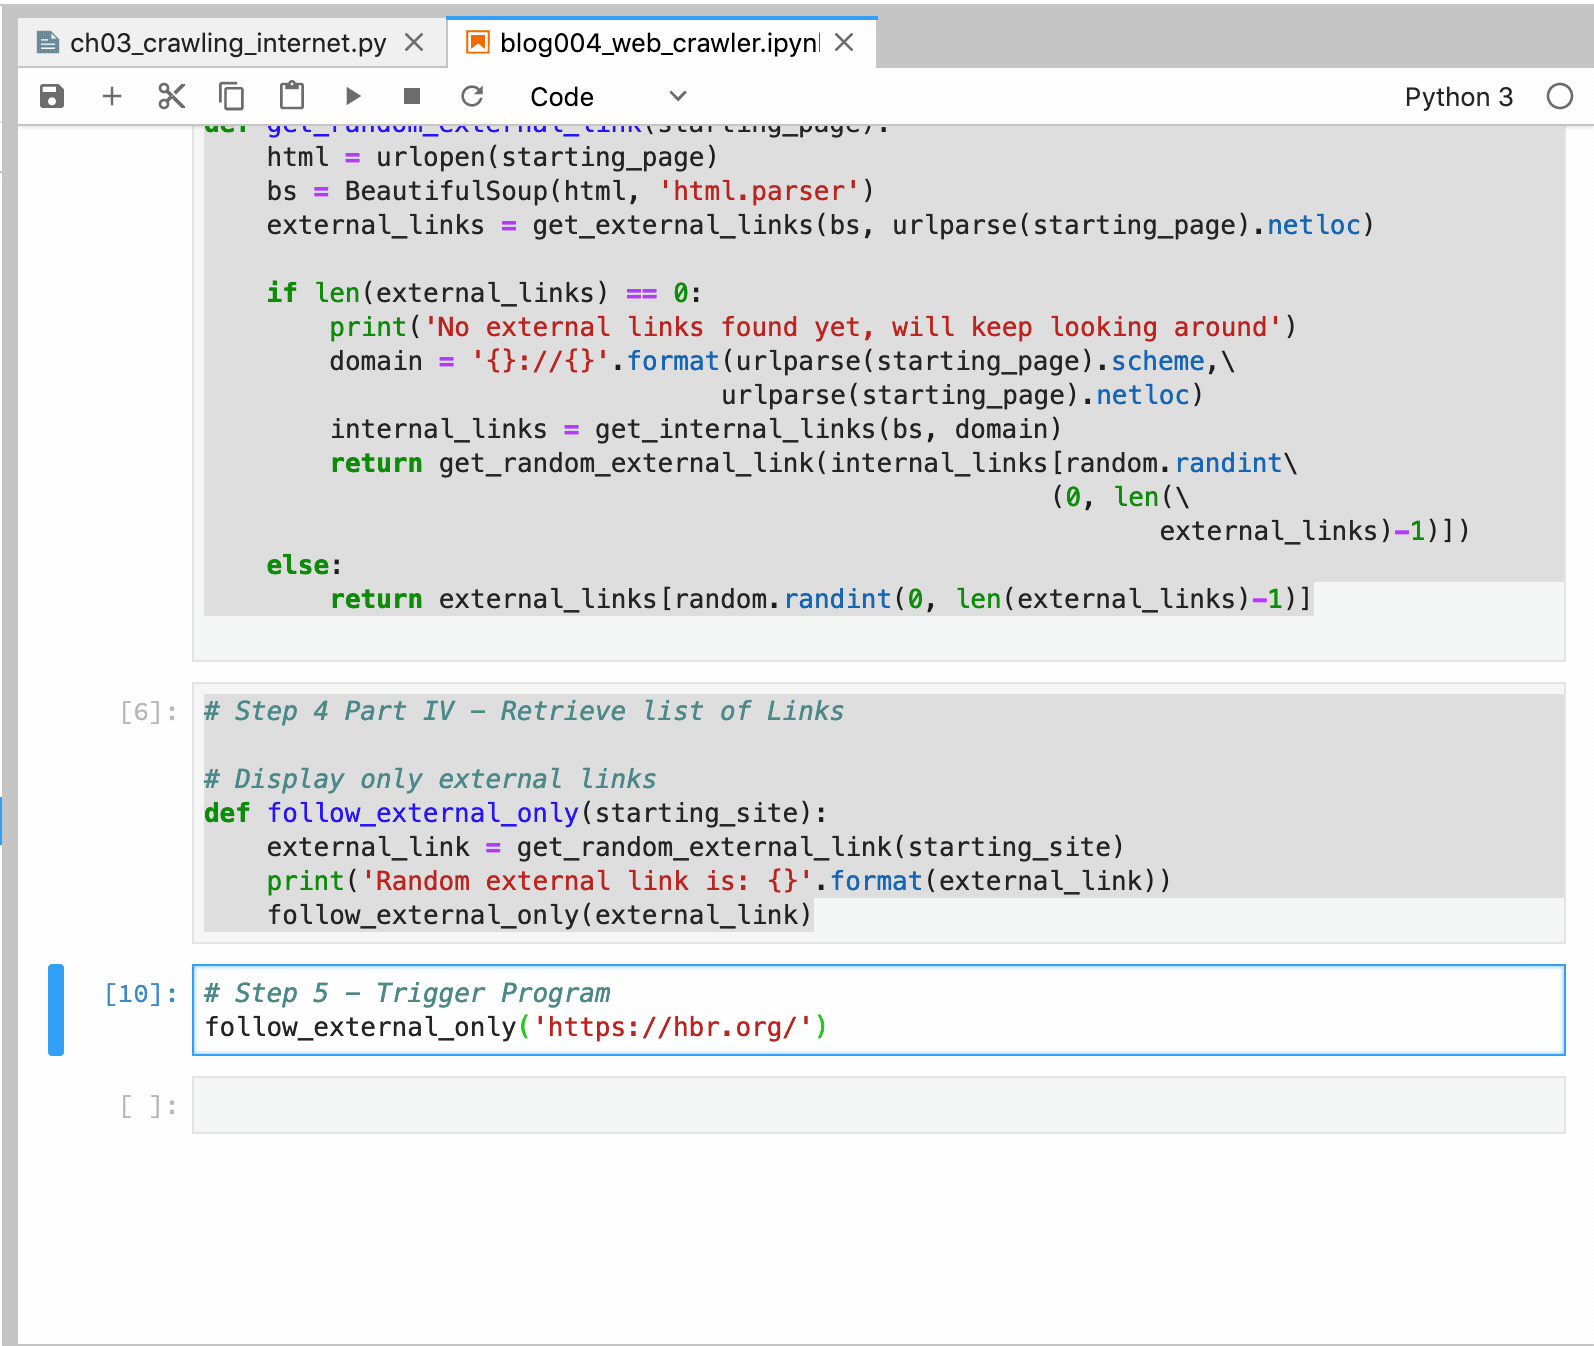Click the 'domain =' format assignment line
The width and height of the screenshot is (1594, 1346).
click(782, 361)
